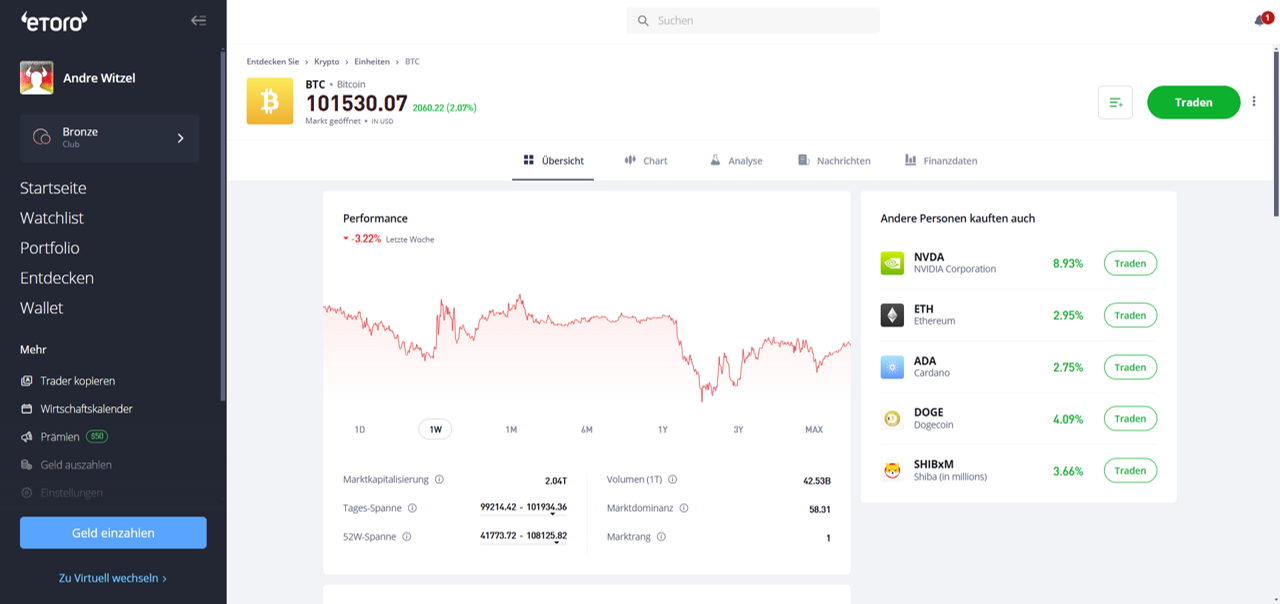Switch to the Chart tab

(x=646, y=160)
